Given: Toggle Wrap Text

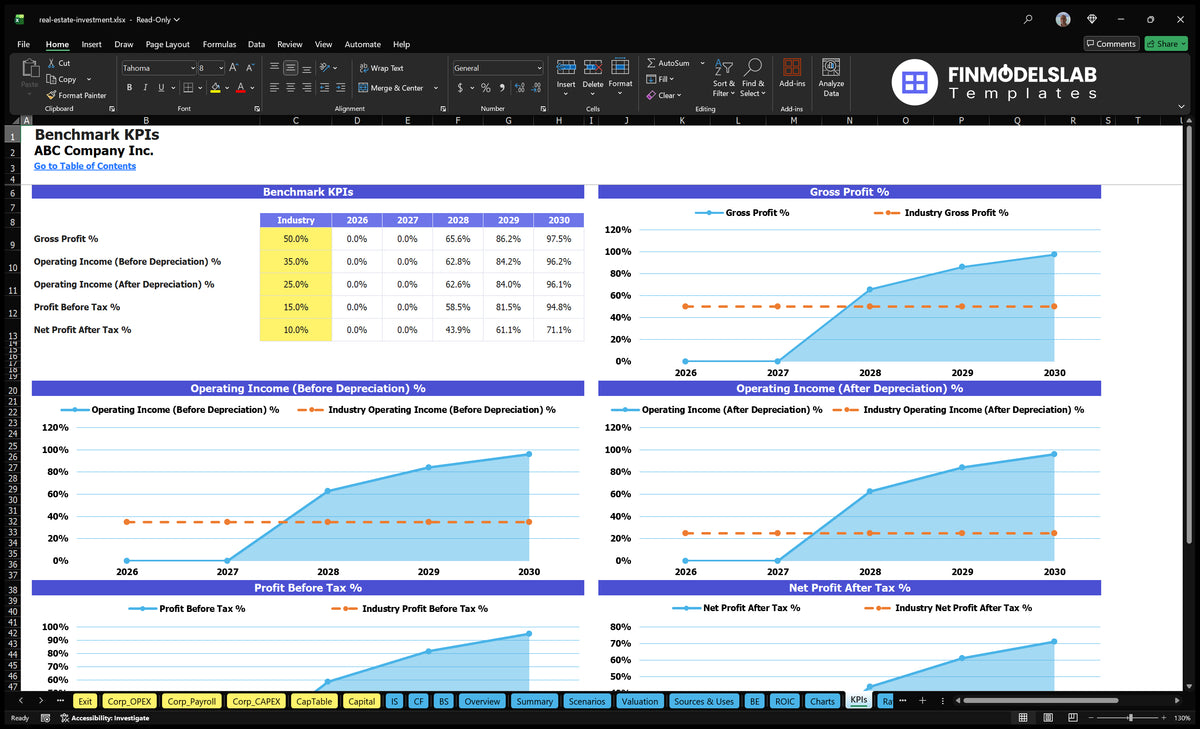Looking at the screenshot, I should click(x=381, y=68).
